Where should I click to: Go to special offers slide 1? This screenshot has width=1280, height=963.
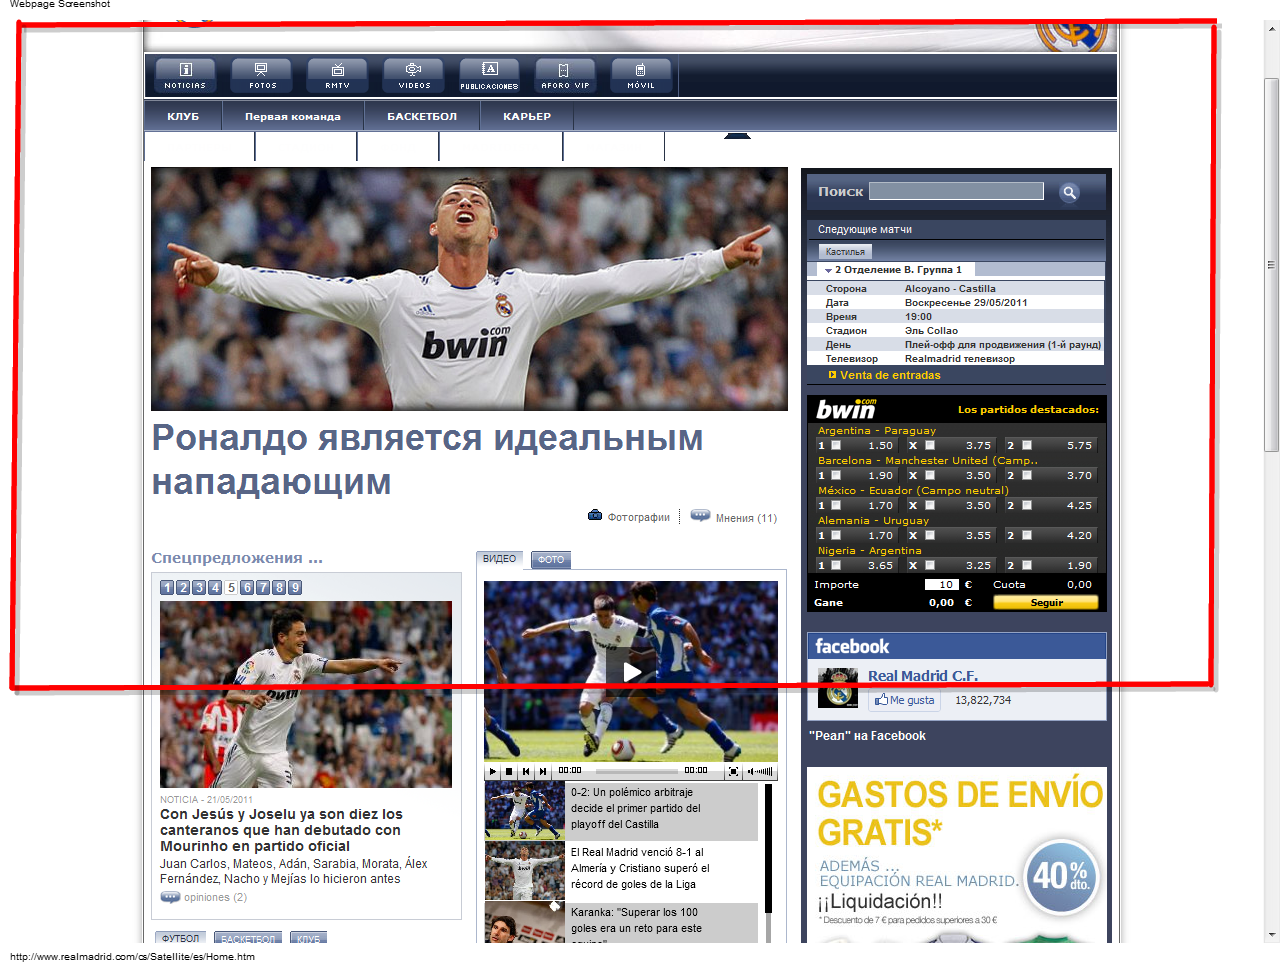(167, 588)
